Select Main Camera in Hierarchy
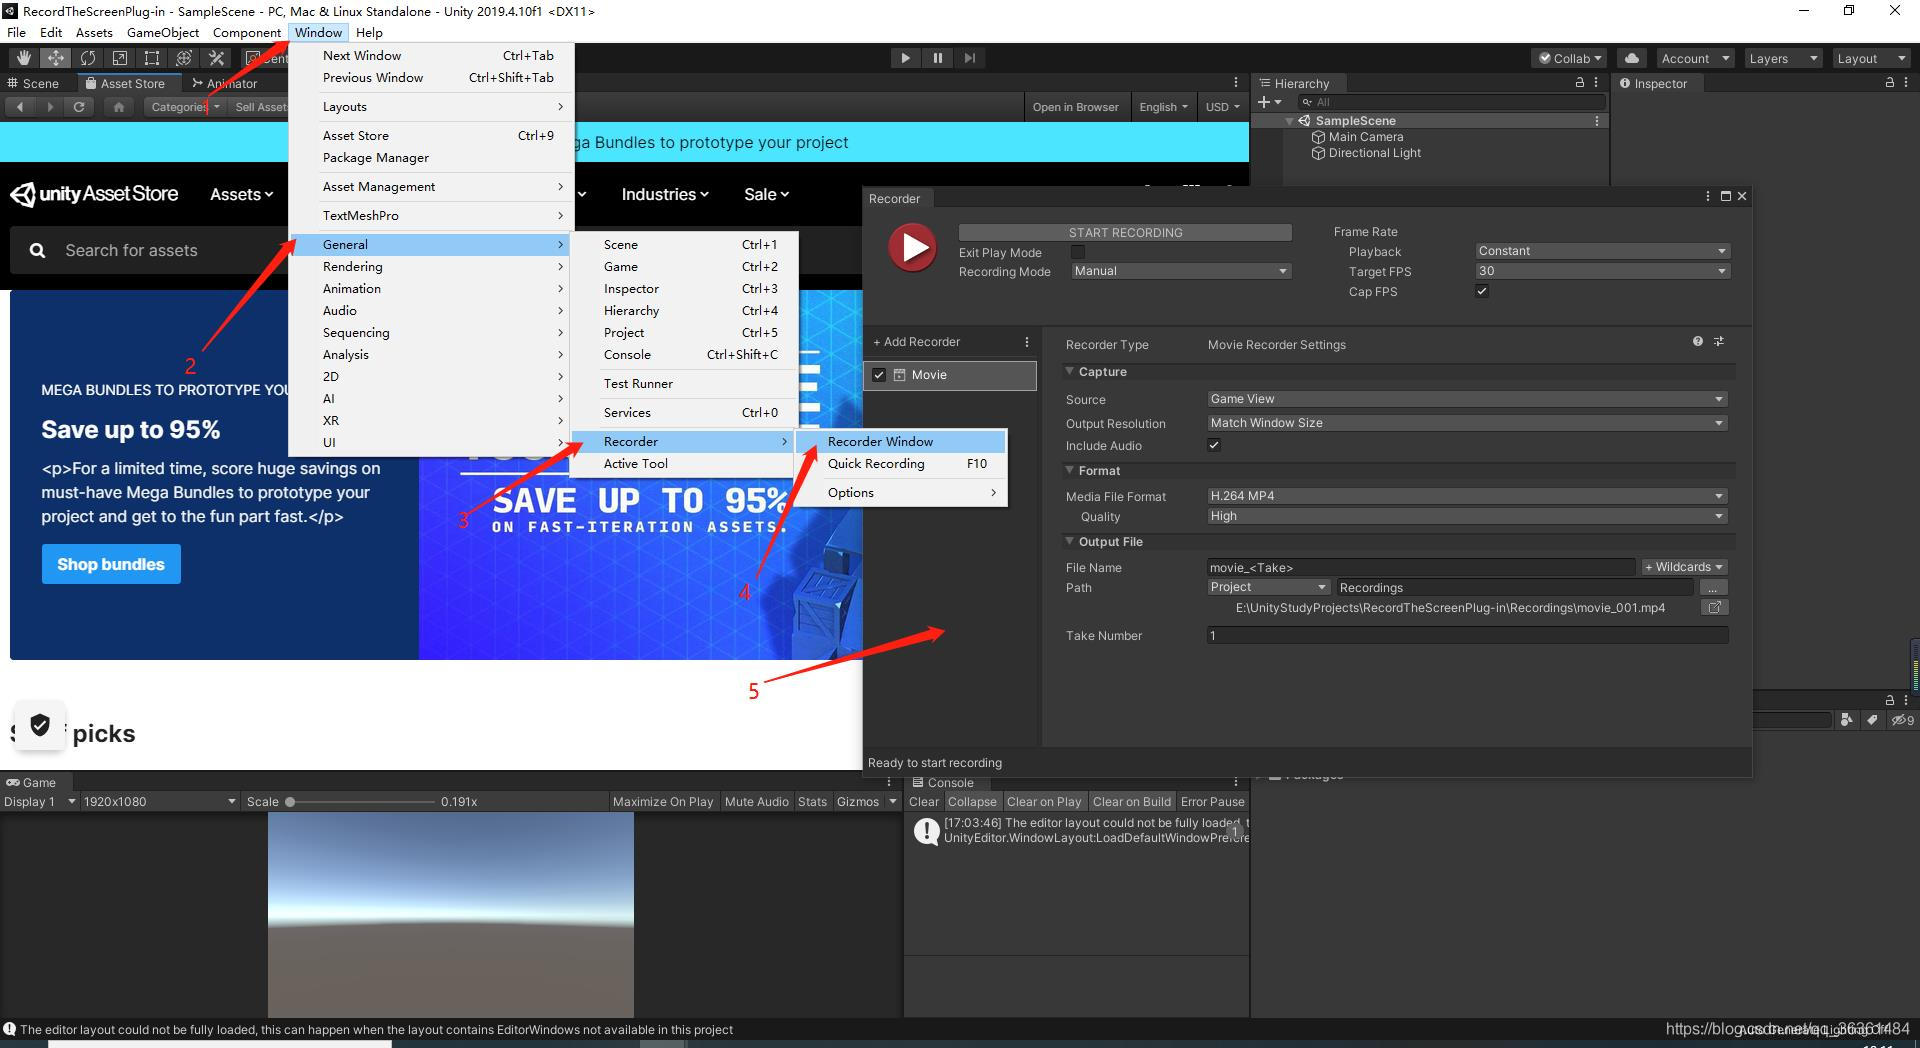Viewport: 1920px width, 1048px height. tap(1365, 137)
